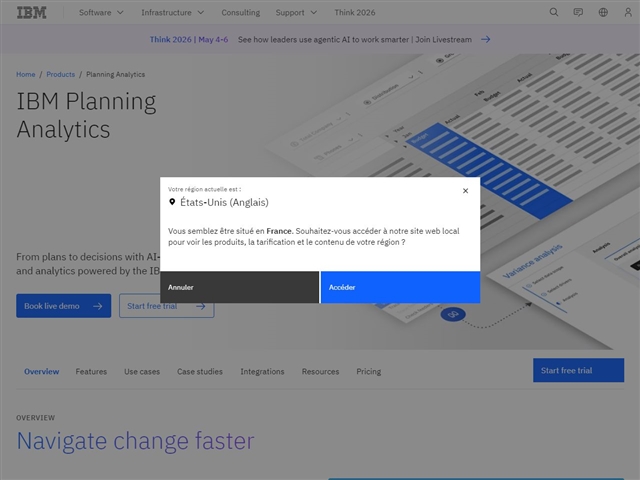This screenshot has height=480, width=640.
Task: Switch to the Pricing tab
Action: coord(369,371)
